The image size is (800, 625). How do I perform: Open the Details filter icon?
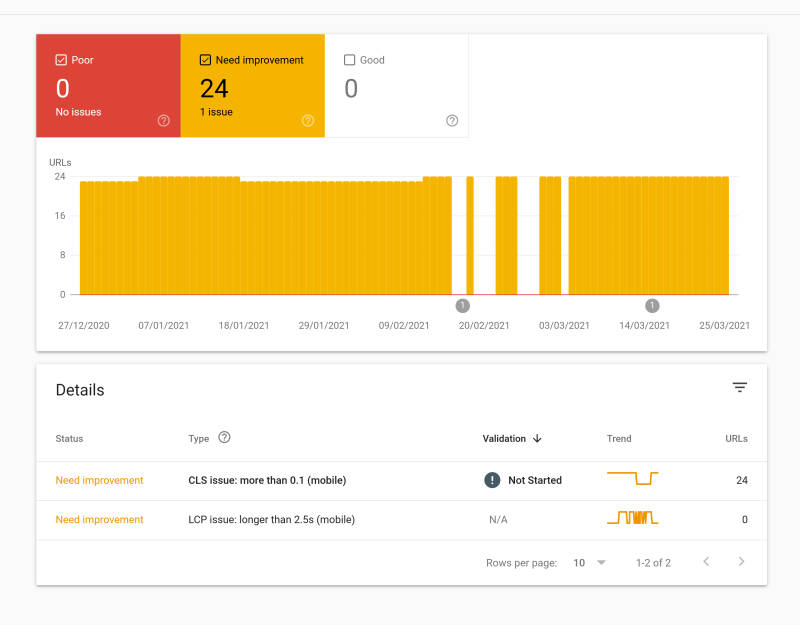point(739,387)
